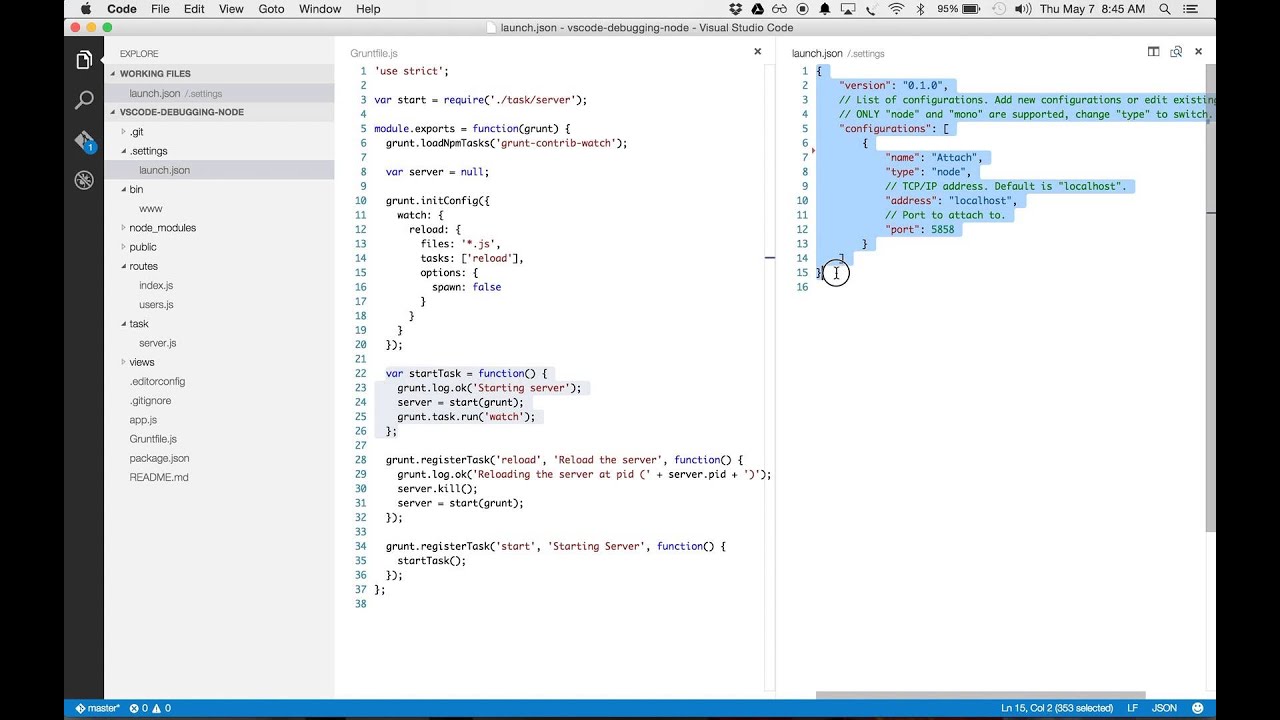
Task: Open .editorconfig in the explorer
Action: [219, 381]
